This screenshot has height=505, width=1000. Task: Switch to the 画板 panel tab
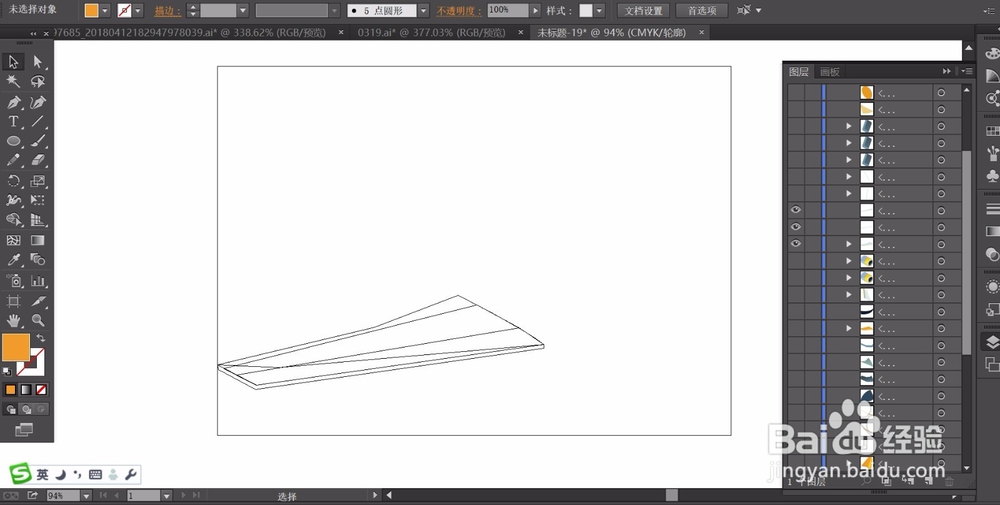pos(830,71)
